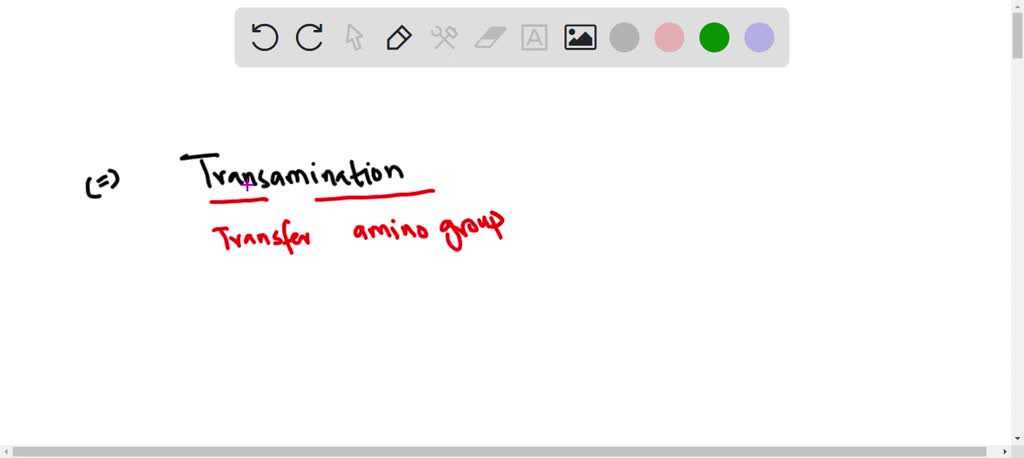This screenshot has height=458, width=1024.
Task: Choose the pink color swatch
Action: point(669,38)
